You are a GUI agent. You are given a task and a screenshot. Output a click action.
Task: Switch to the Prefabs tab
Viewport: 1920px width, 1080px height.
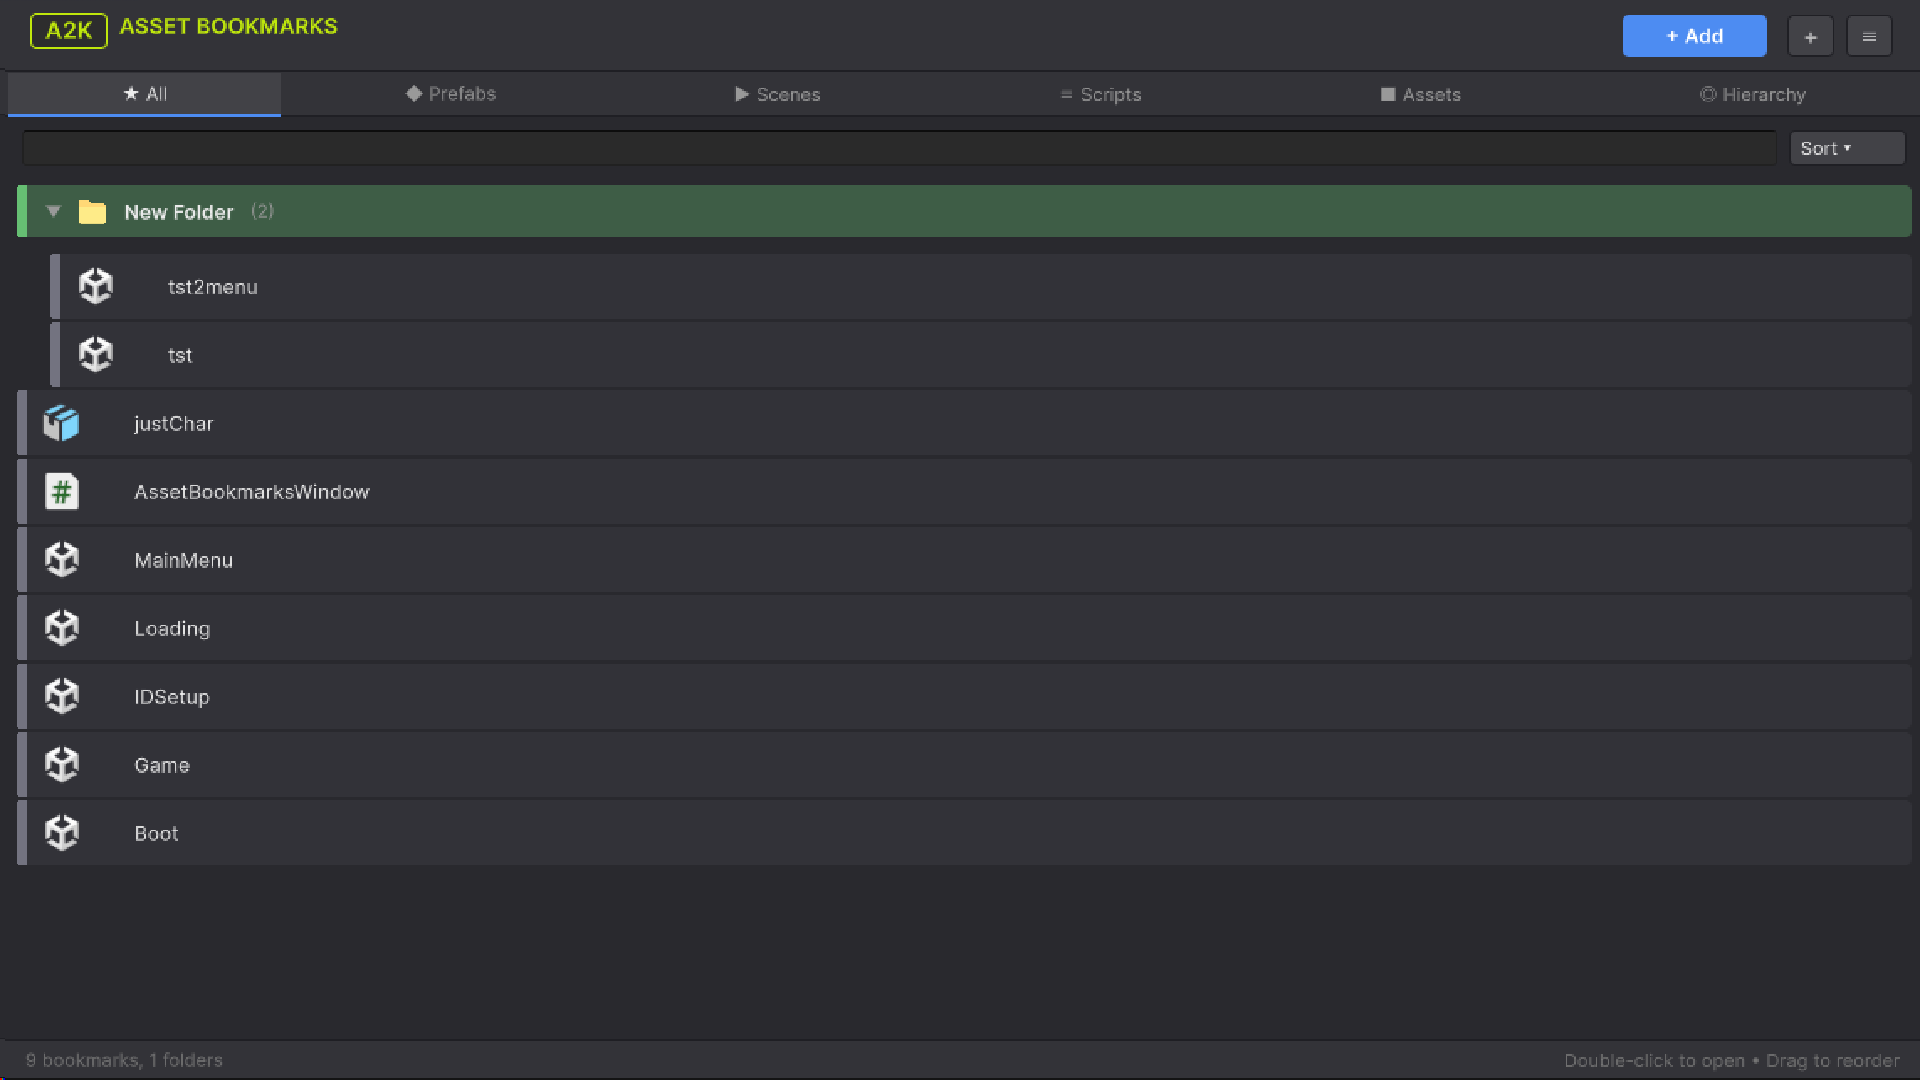451,94
